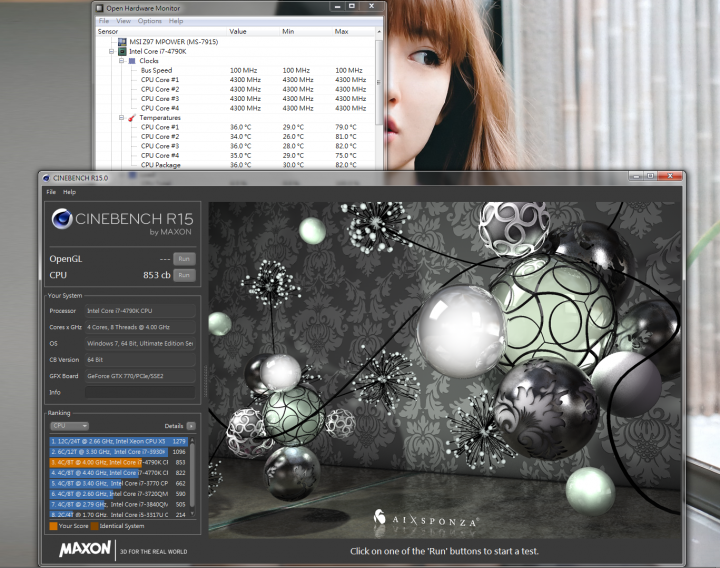Open Help menu in Cinebench

coord(69,192)
